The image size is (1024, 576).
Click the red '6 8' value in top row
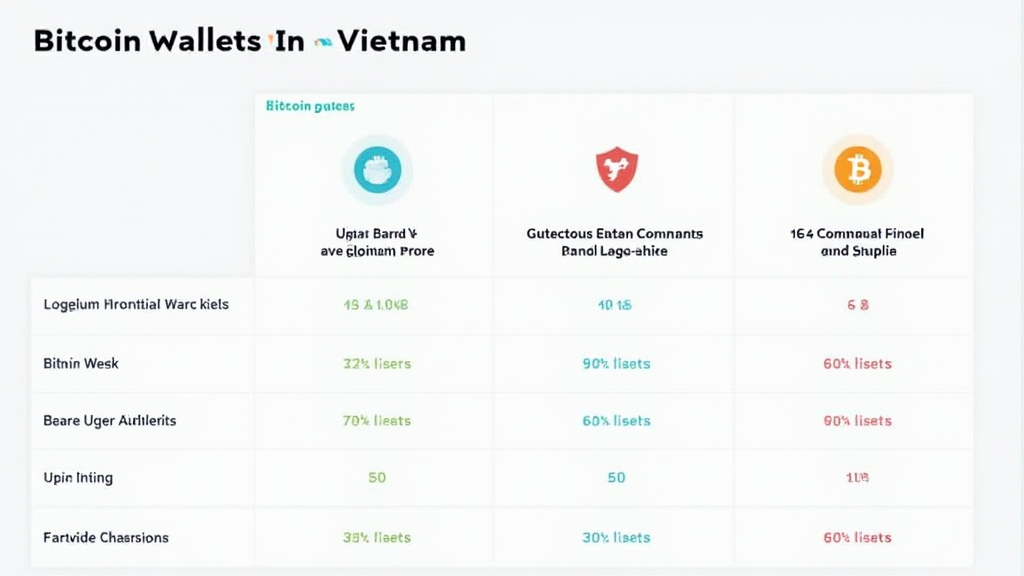[x=857, y=304]
